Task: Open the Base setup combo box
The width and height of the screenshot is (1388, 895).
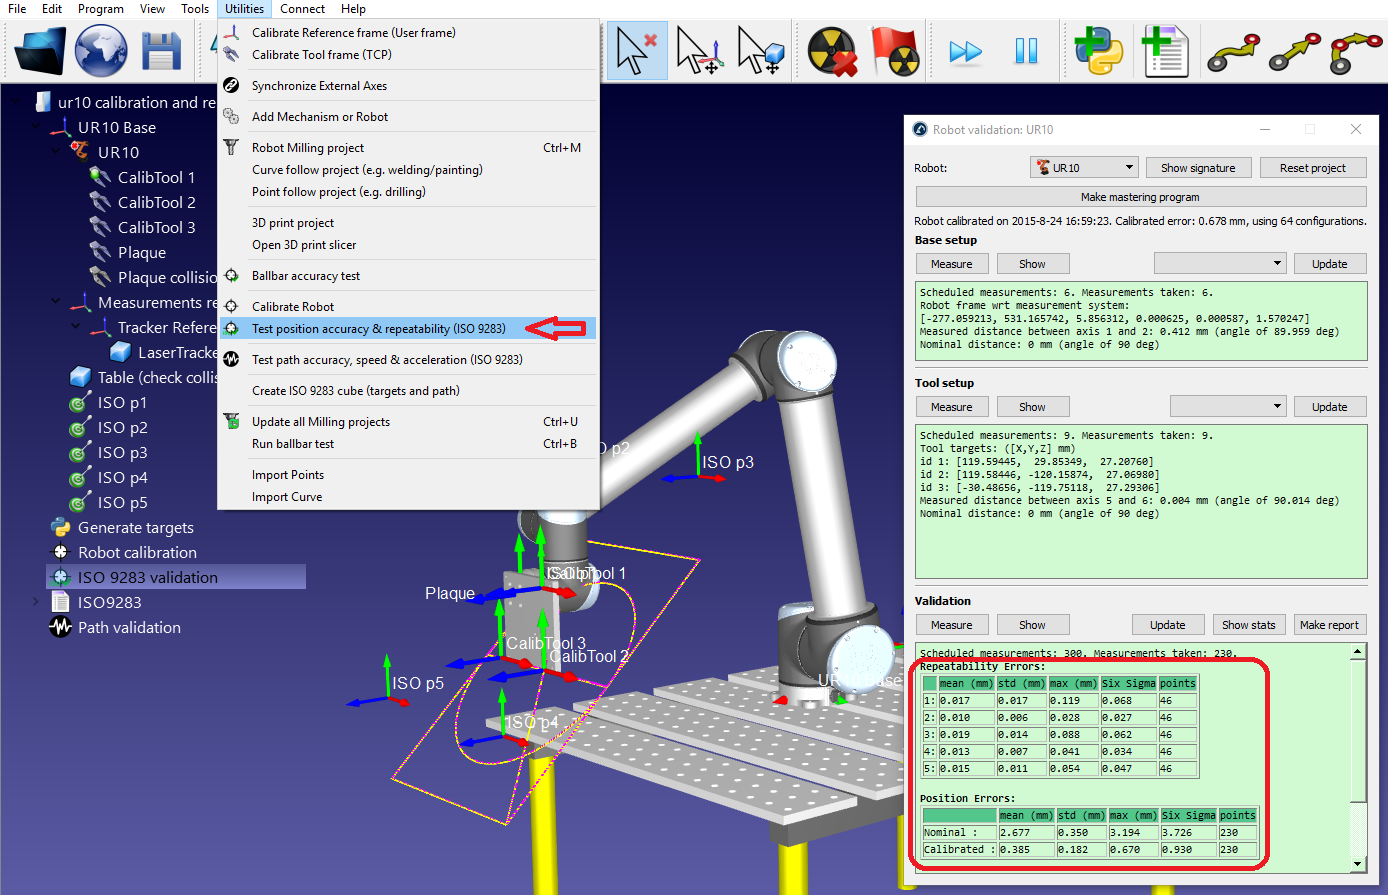Action: point(1220,264)
